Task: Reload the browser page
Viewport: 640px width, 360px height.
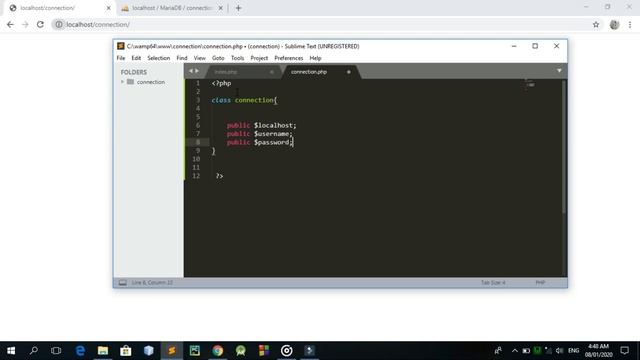Action: coord(40,24)
